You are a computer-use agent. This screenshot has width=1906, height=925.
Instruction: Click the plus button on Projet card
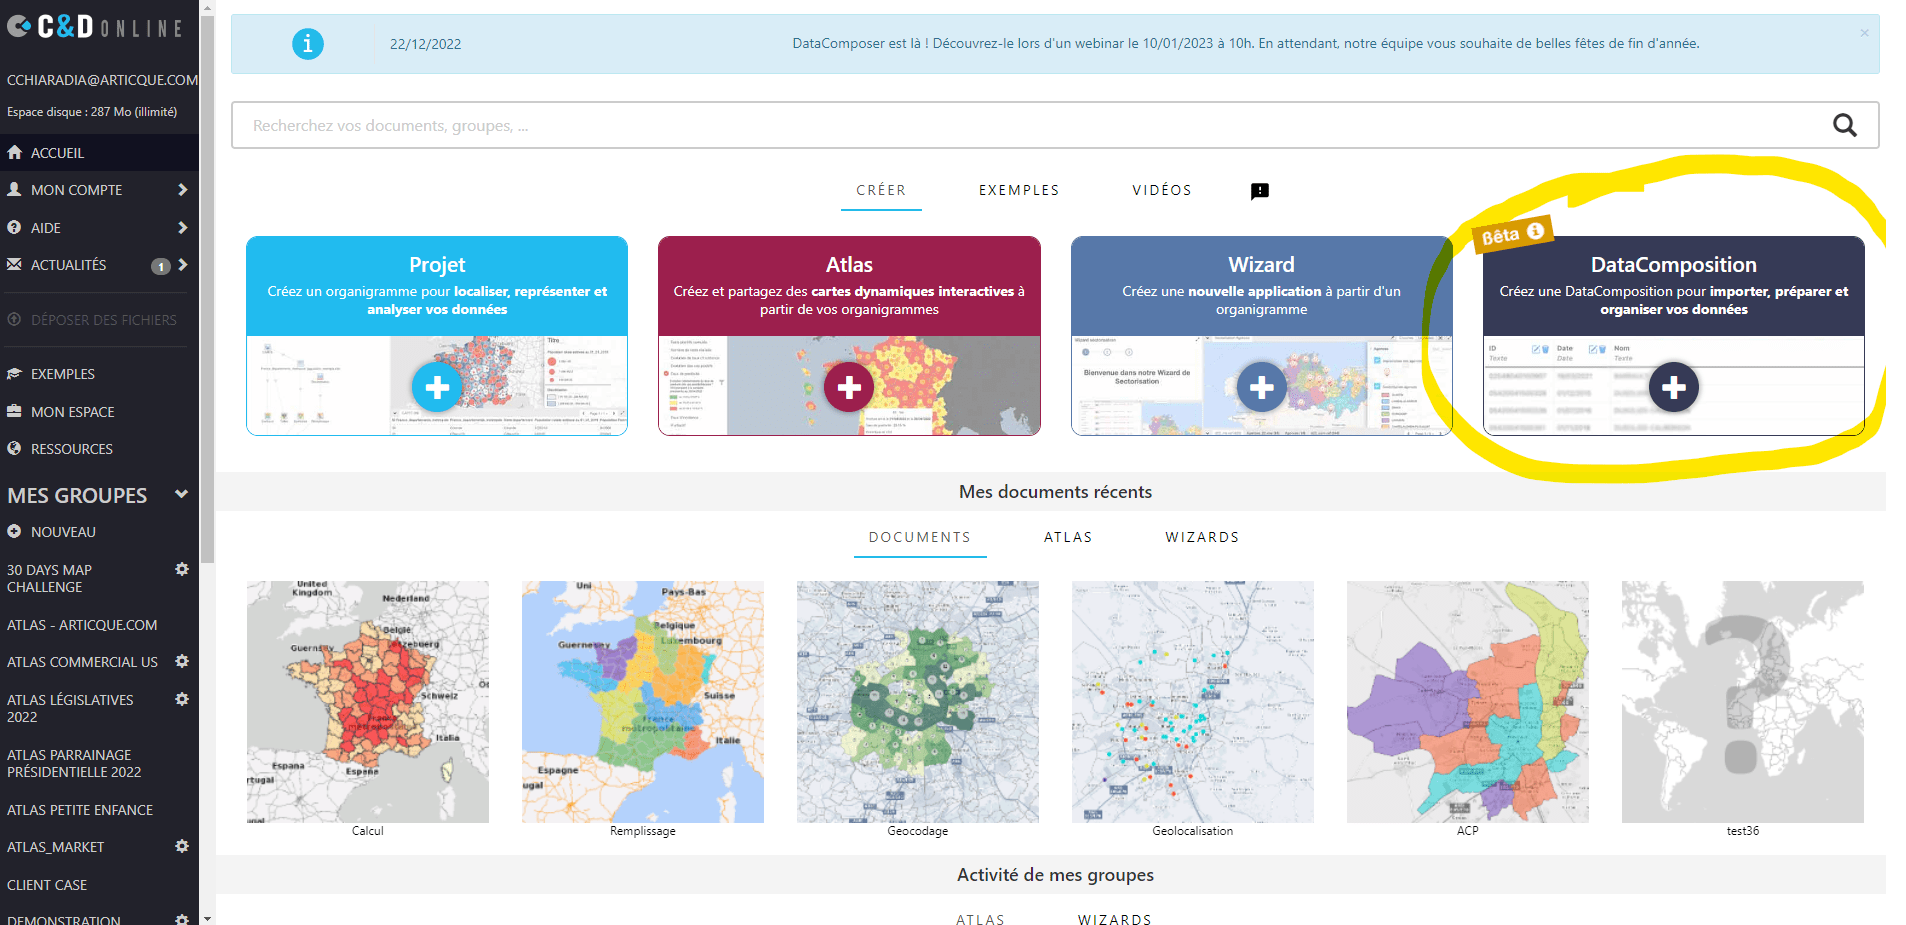pyautogui.click(x=437, y=387)
